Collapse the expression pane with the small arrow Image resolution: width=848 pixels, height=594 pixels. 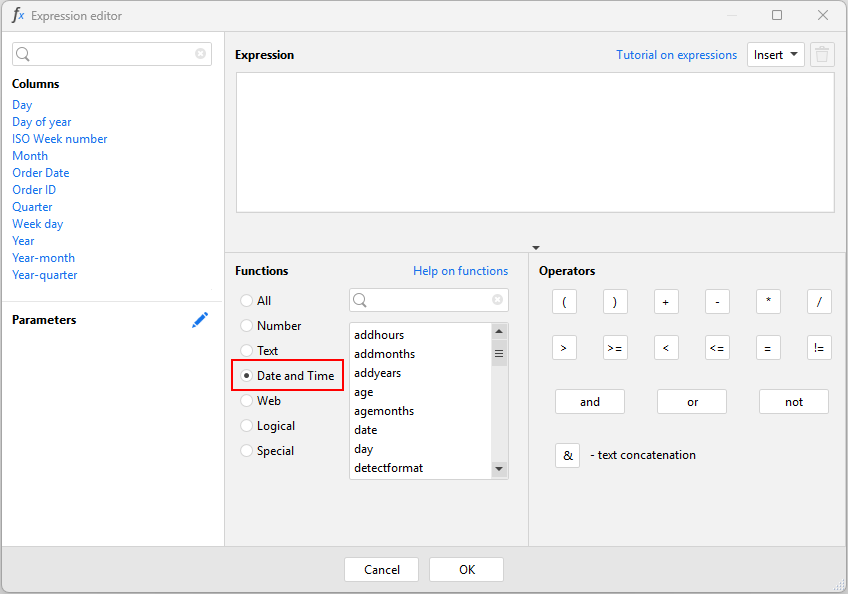[x=535, y=248]
